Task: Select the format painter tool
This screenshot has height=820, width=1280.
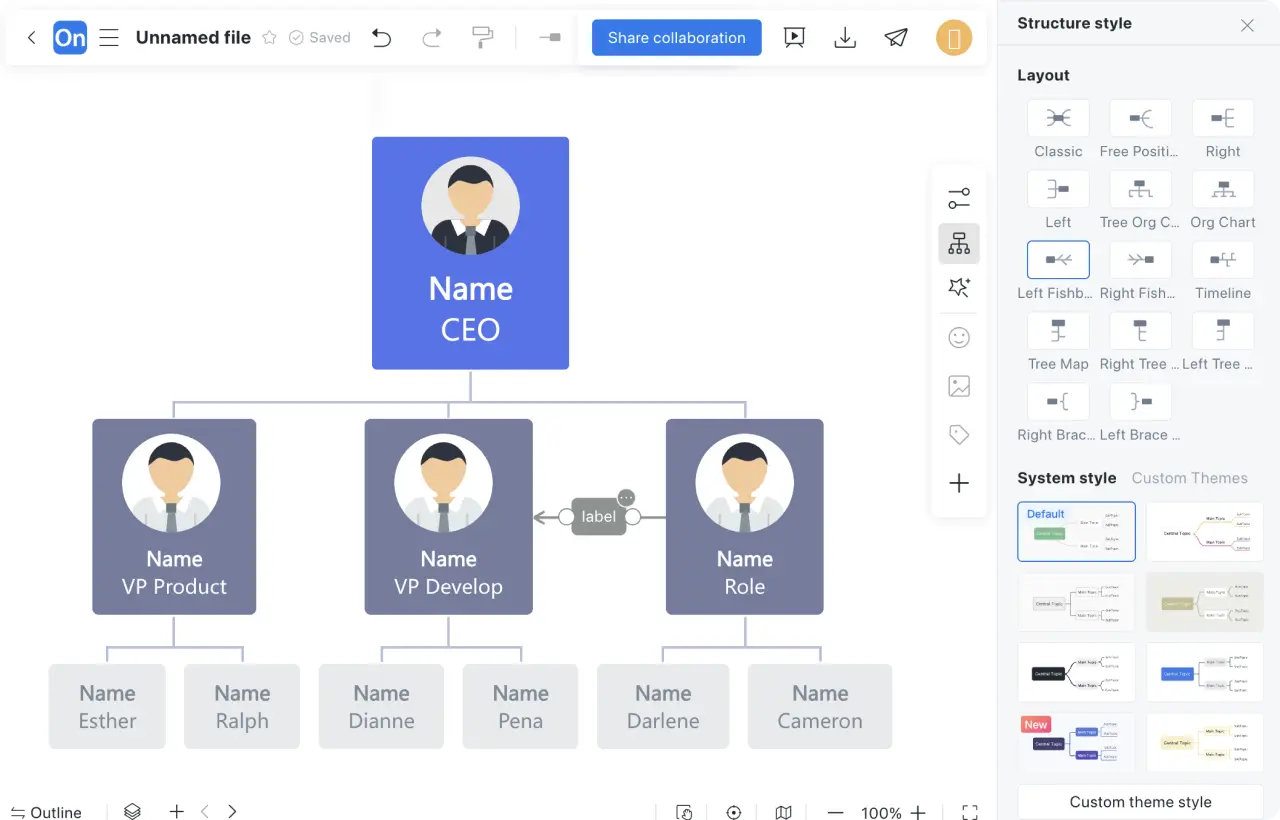Action: 483,38
